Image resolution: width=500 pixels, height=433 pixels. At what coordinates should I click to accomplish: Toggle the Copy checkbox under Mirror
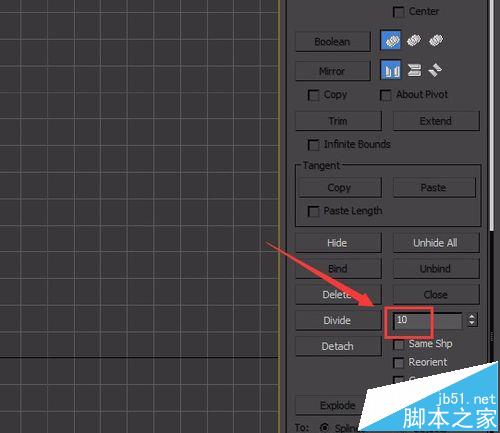(x=313, y=95)
